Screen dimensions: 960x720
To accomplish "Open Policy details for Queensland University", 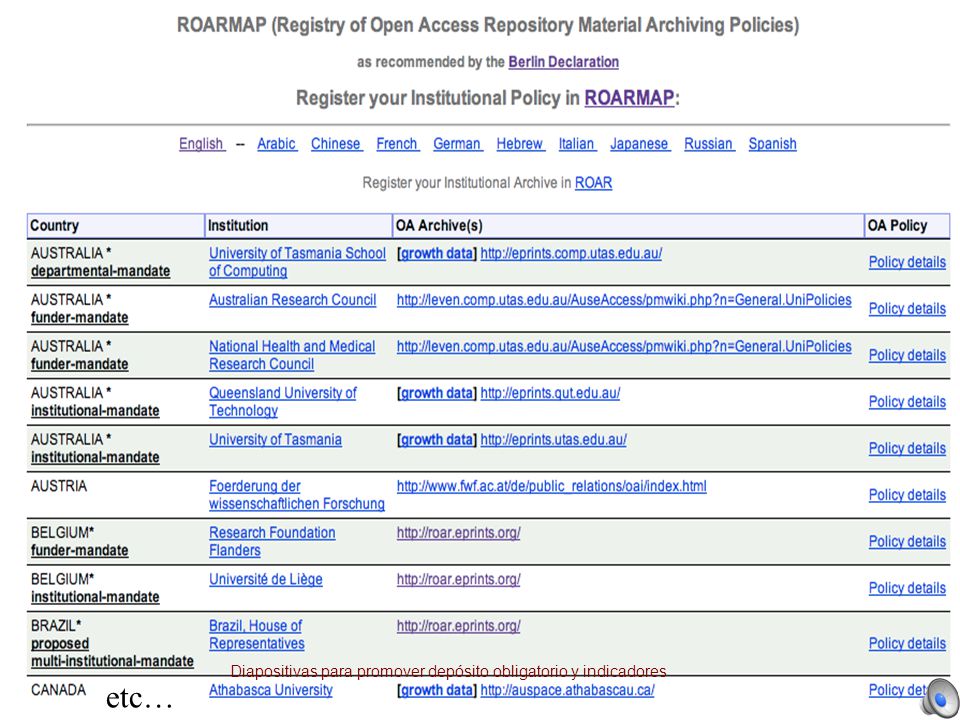I will click(x=907, y=402).
